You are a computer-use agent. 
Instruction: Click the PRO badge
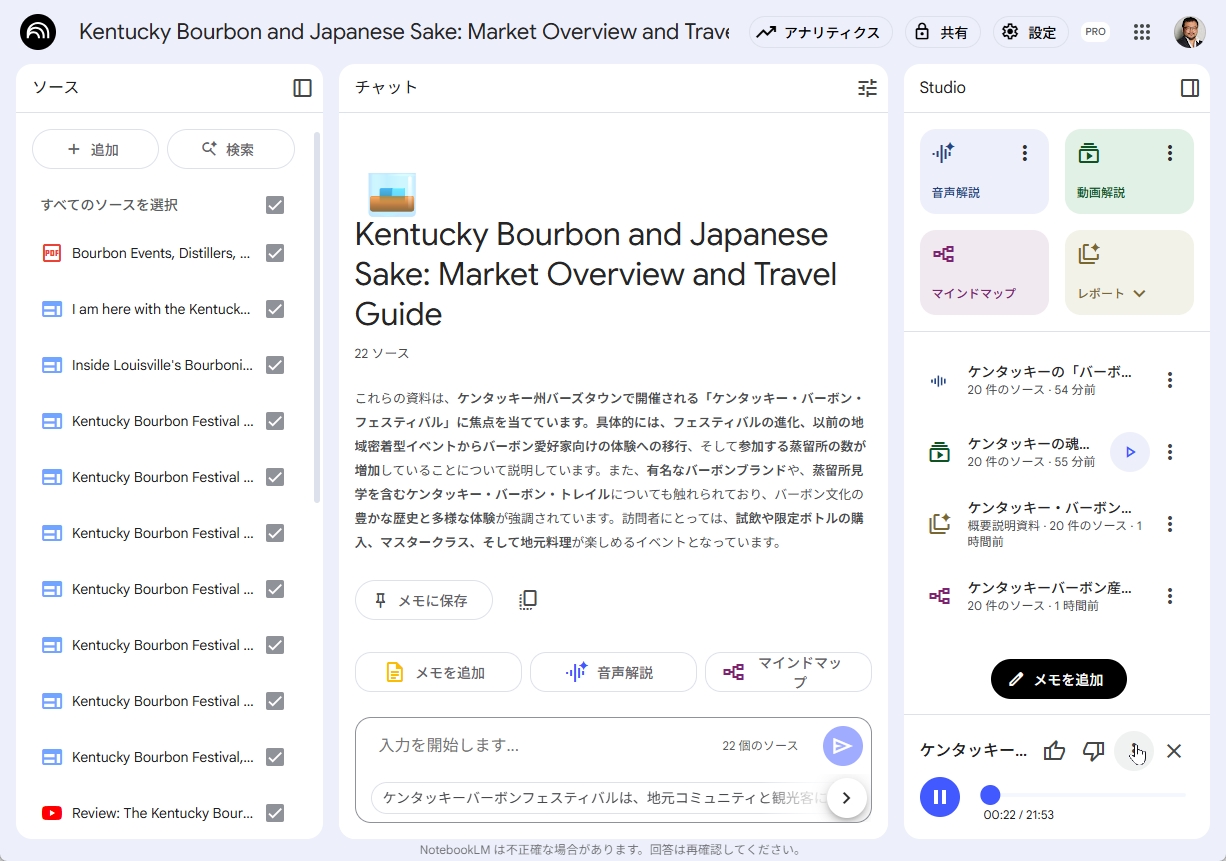click(x=1095, y=32)
